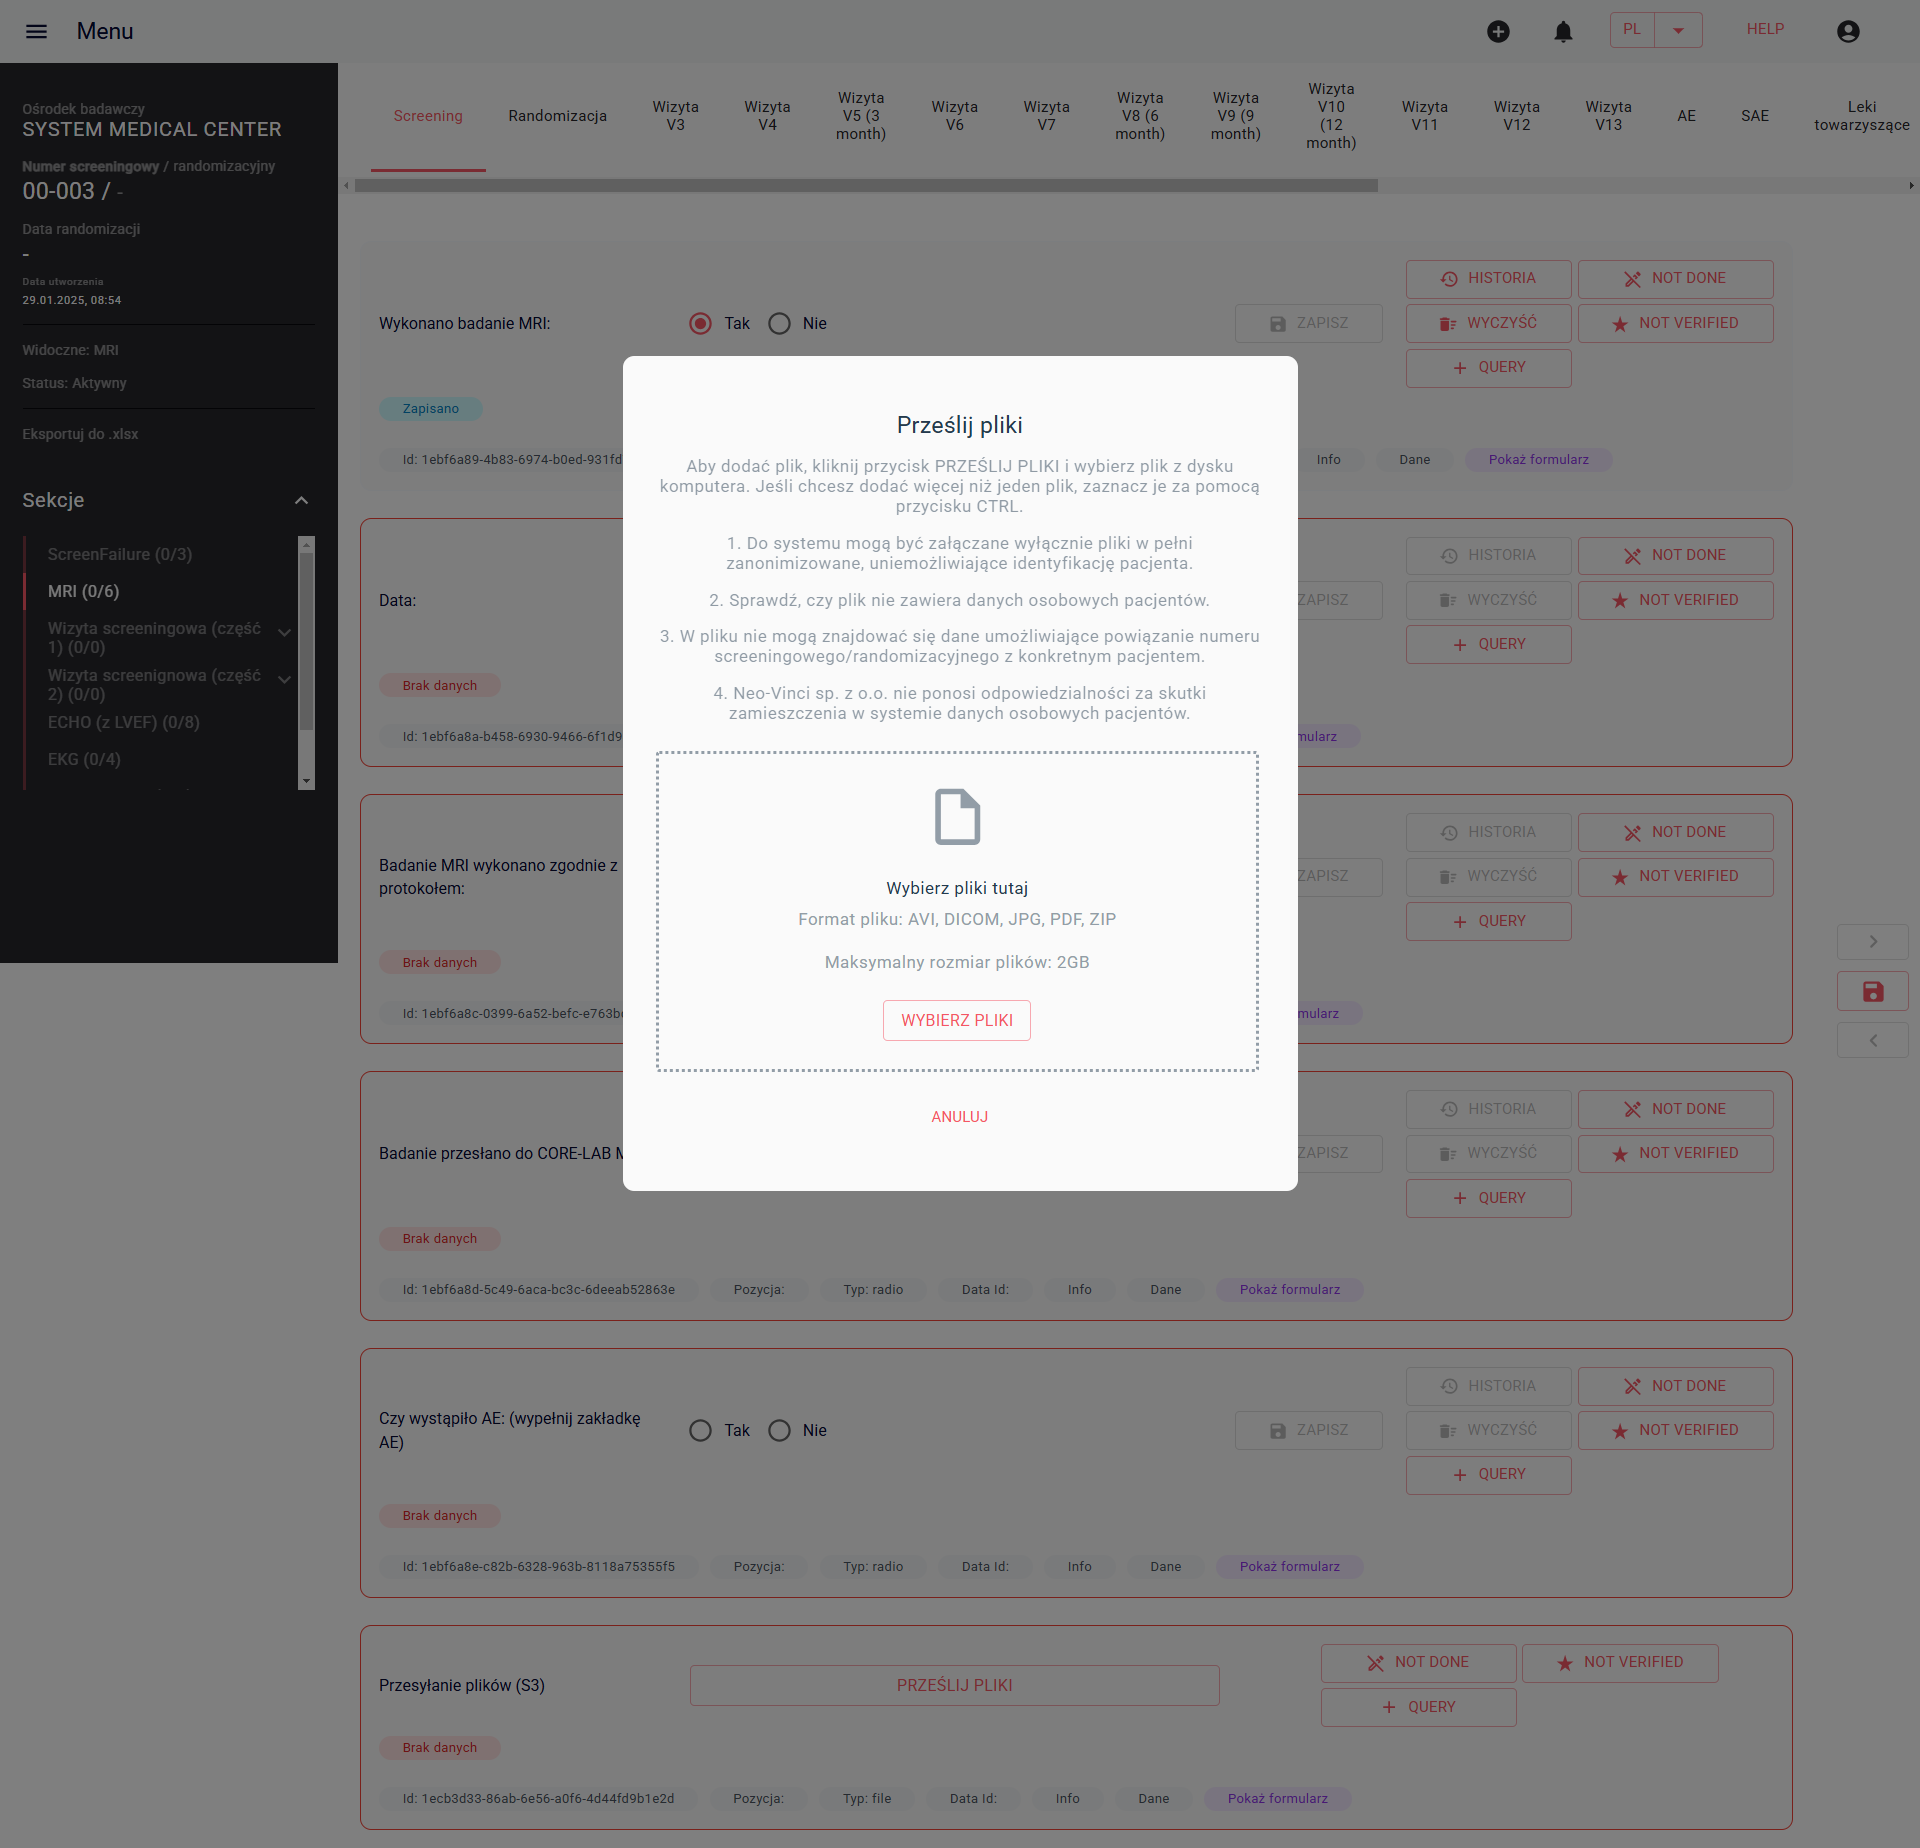Click the WYBIERZ PLIKI button

pyautogui.click(x=957, y=1020)
